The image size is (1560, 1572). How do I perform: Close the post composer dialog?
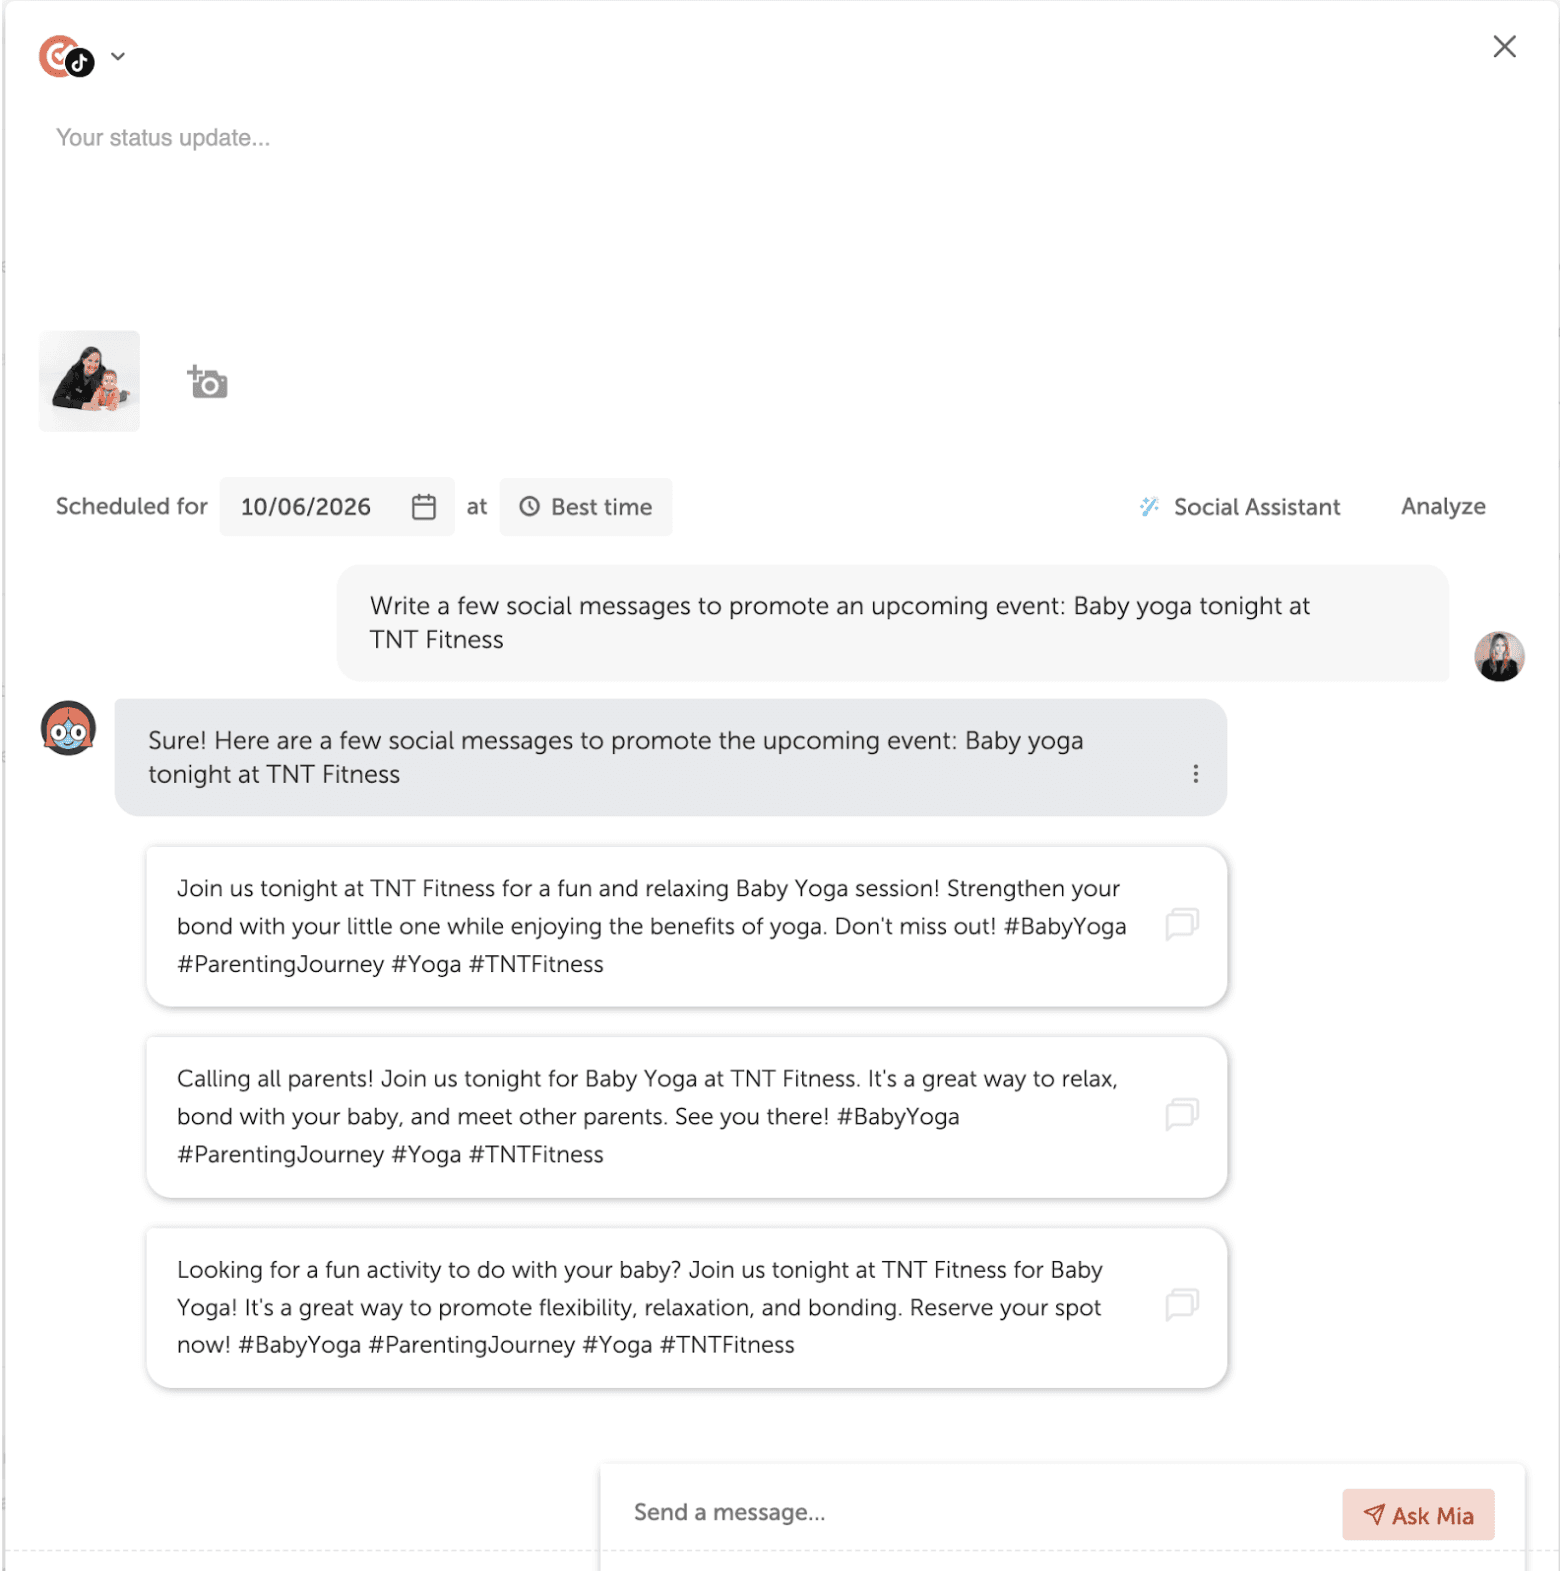pyautogui.click(x=1504, y=47)
